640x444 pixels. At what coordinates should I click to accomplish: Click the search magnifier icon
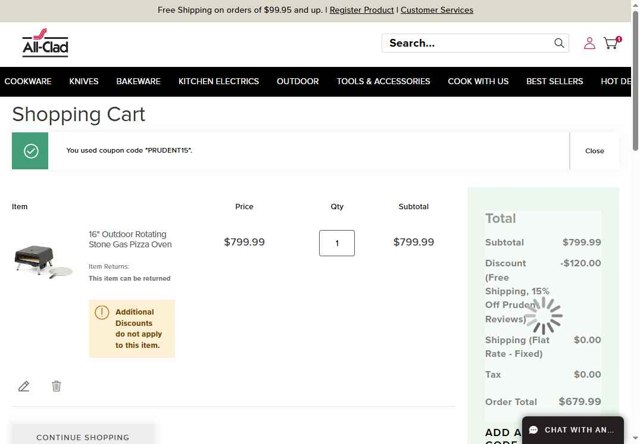click(559, 43)
